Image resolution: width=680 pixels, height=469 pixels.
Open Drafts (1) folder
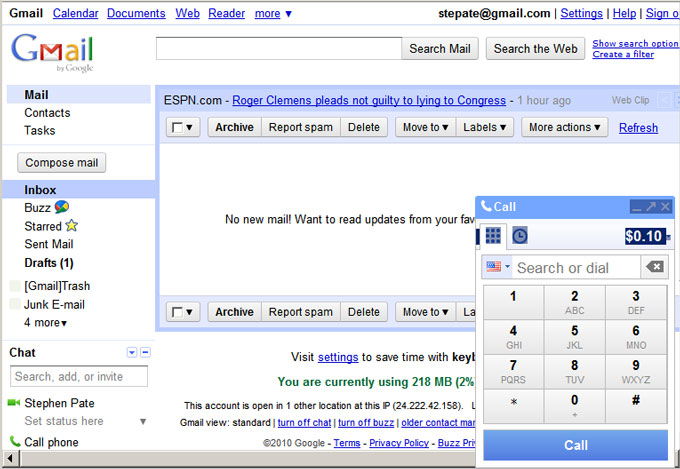pos(49,263)
